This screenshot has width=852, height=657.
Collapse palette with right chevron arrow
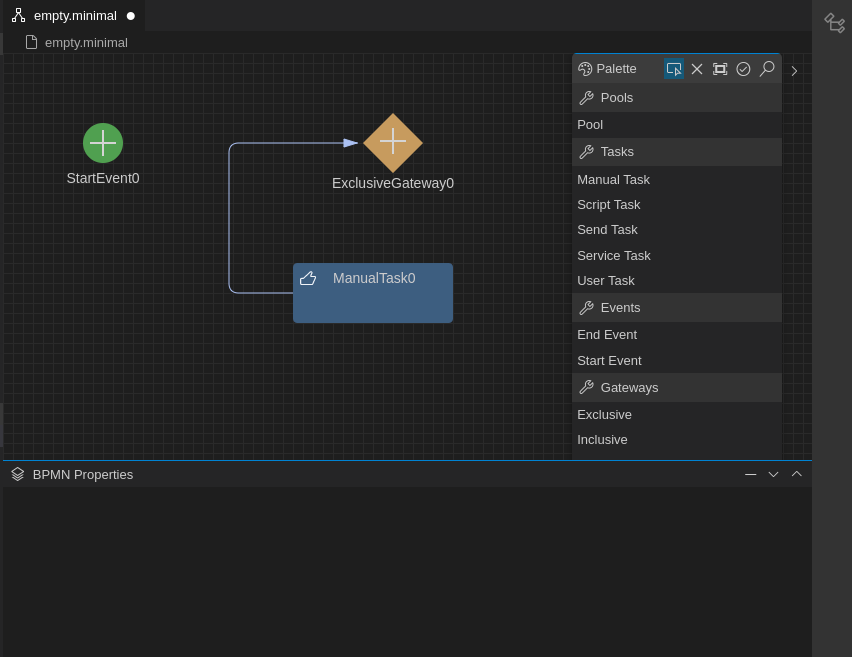click(x=794, y=71)
